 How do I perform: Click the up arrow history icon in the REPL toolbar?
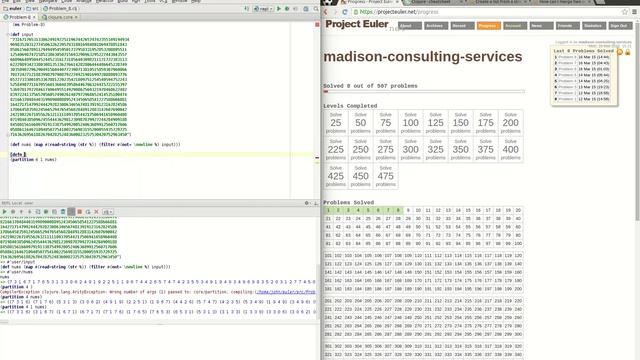point(21,212)
